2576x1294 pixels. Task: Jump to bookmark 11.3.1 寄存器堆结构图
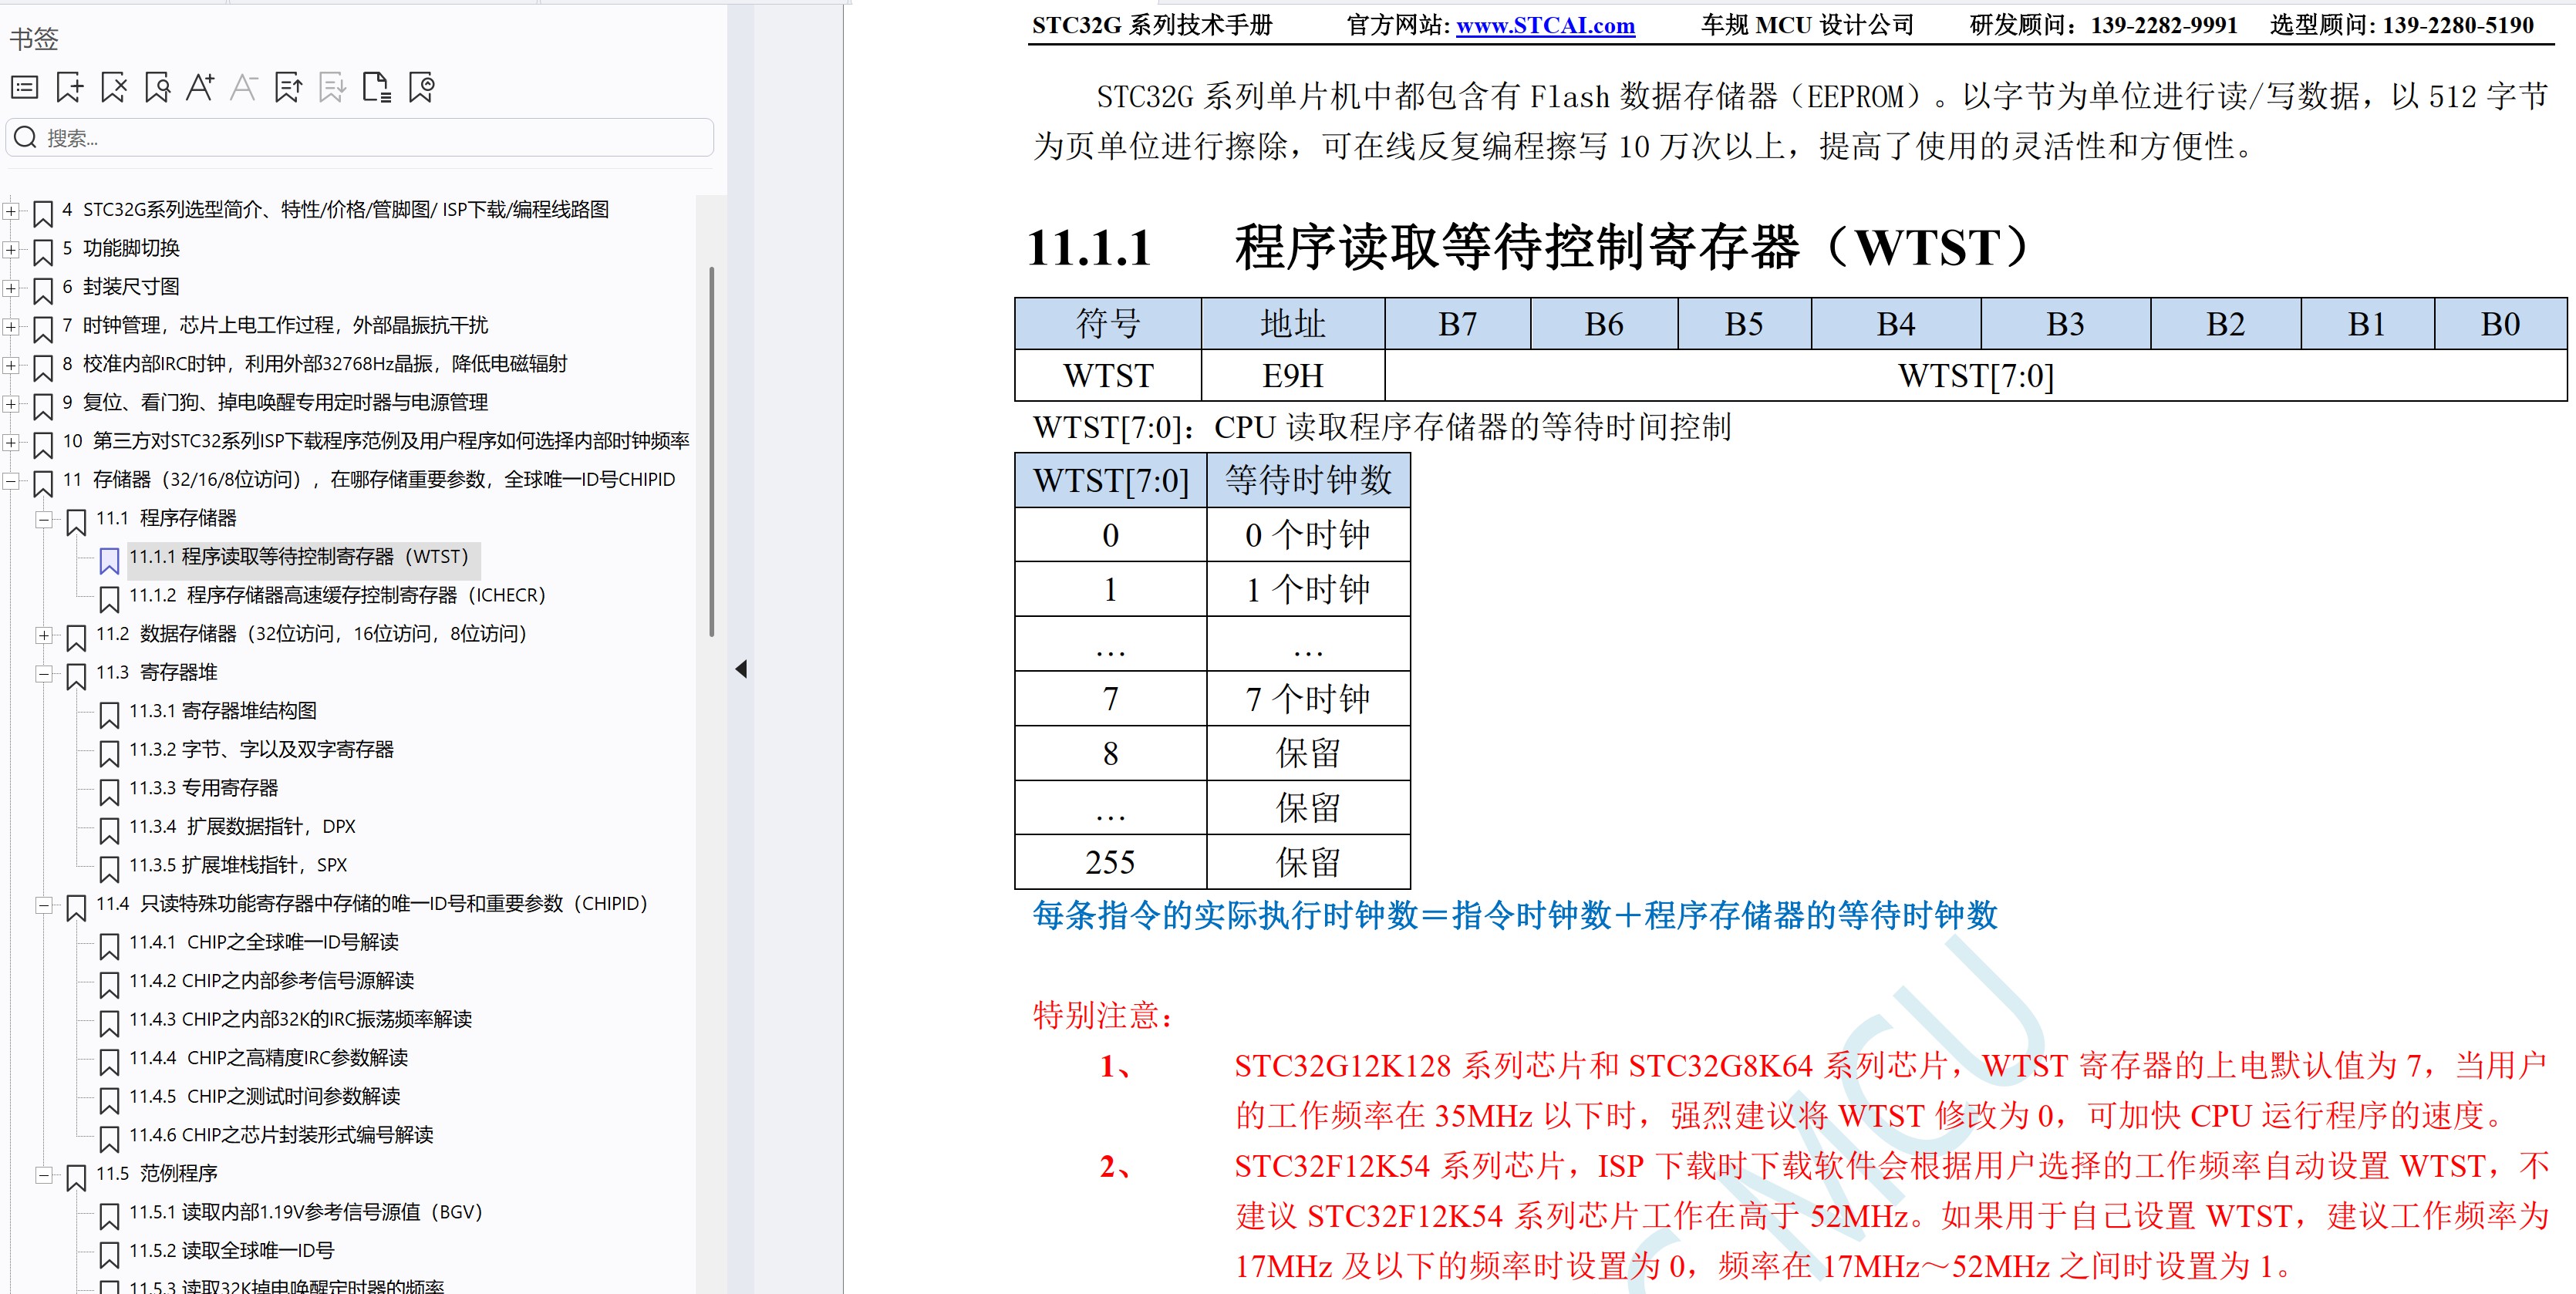click(x=223, y=711)
